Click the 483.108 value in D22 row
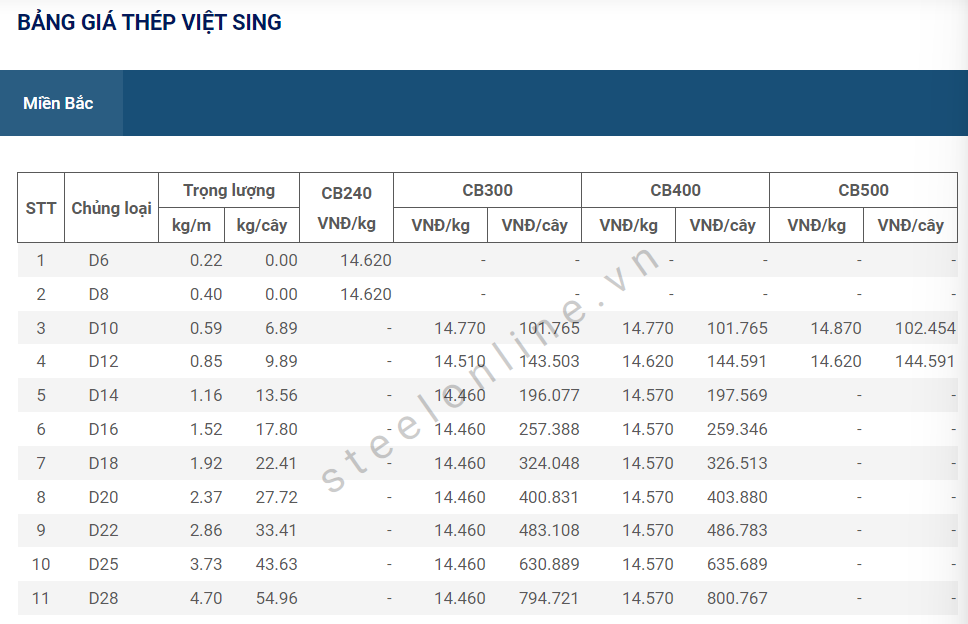 [549, 530]
